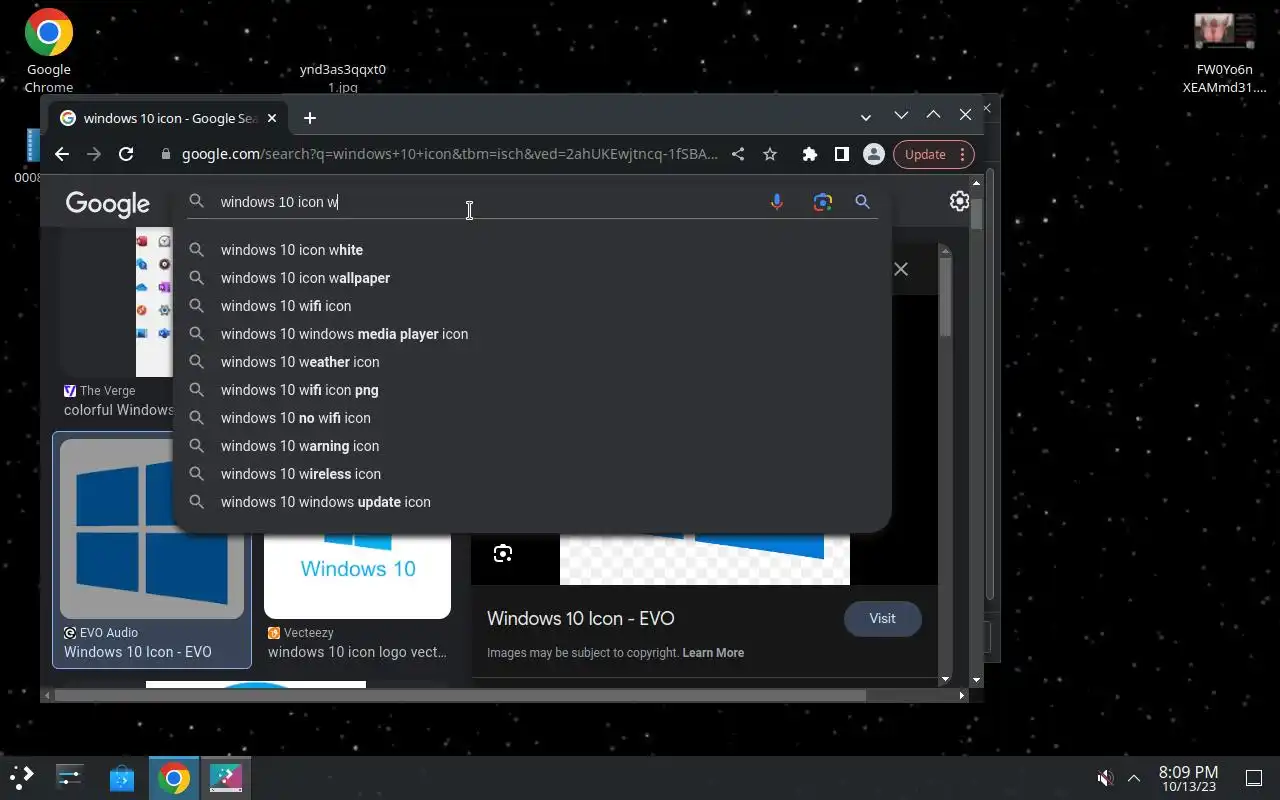Click the voice search microphone icon
The height and width of the screenshot is (800, 1280).
click(777, 202)
